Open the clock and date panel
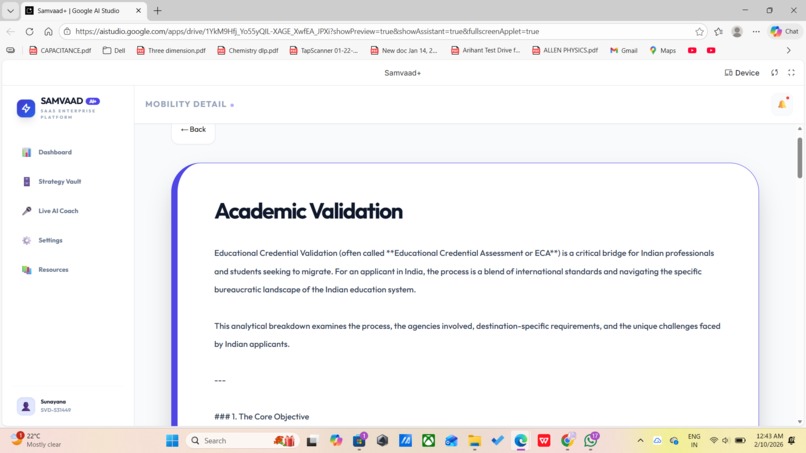 pos(769,440)
